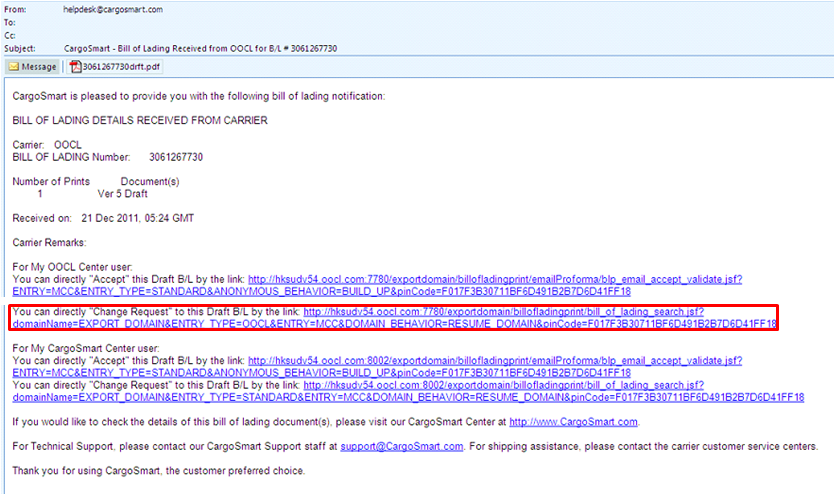Click bill of lading number 3061267730 in body
Image resolution: width=834 pixels, height=495 pixels.
pos(175,157)
